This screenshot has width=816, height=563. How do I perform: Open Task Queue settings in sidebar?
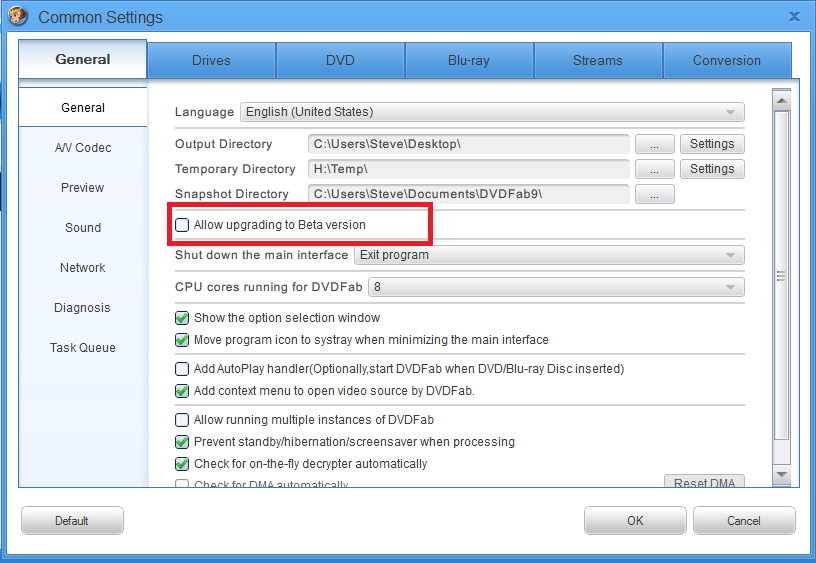pos(83,348)
